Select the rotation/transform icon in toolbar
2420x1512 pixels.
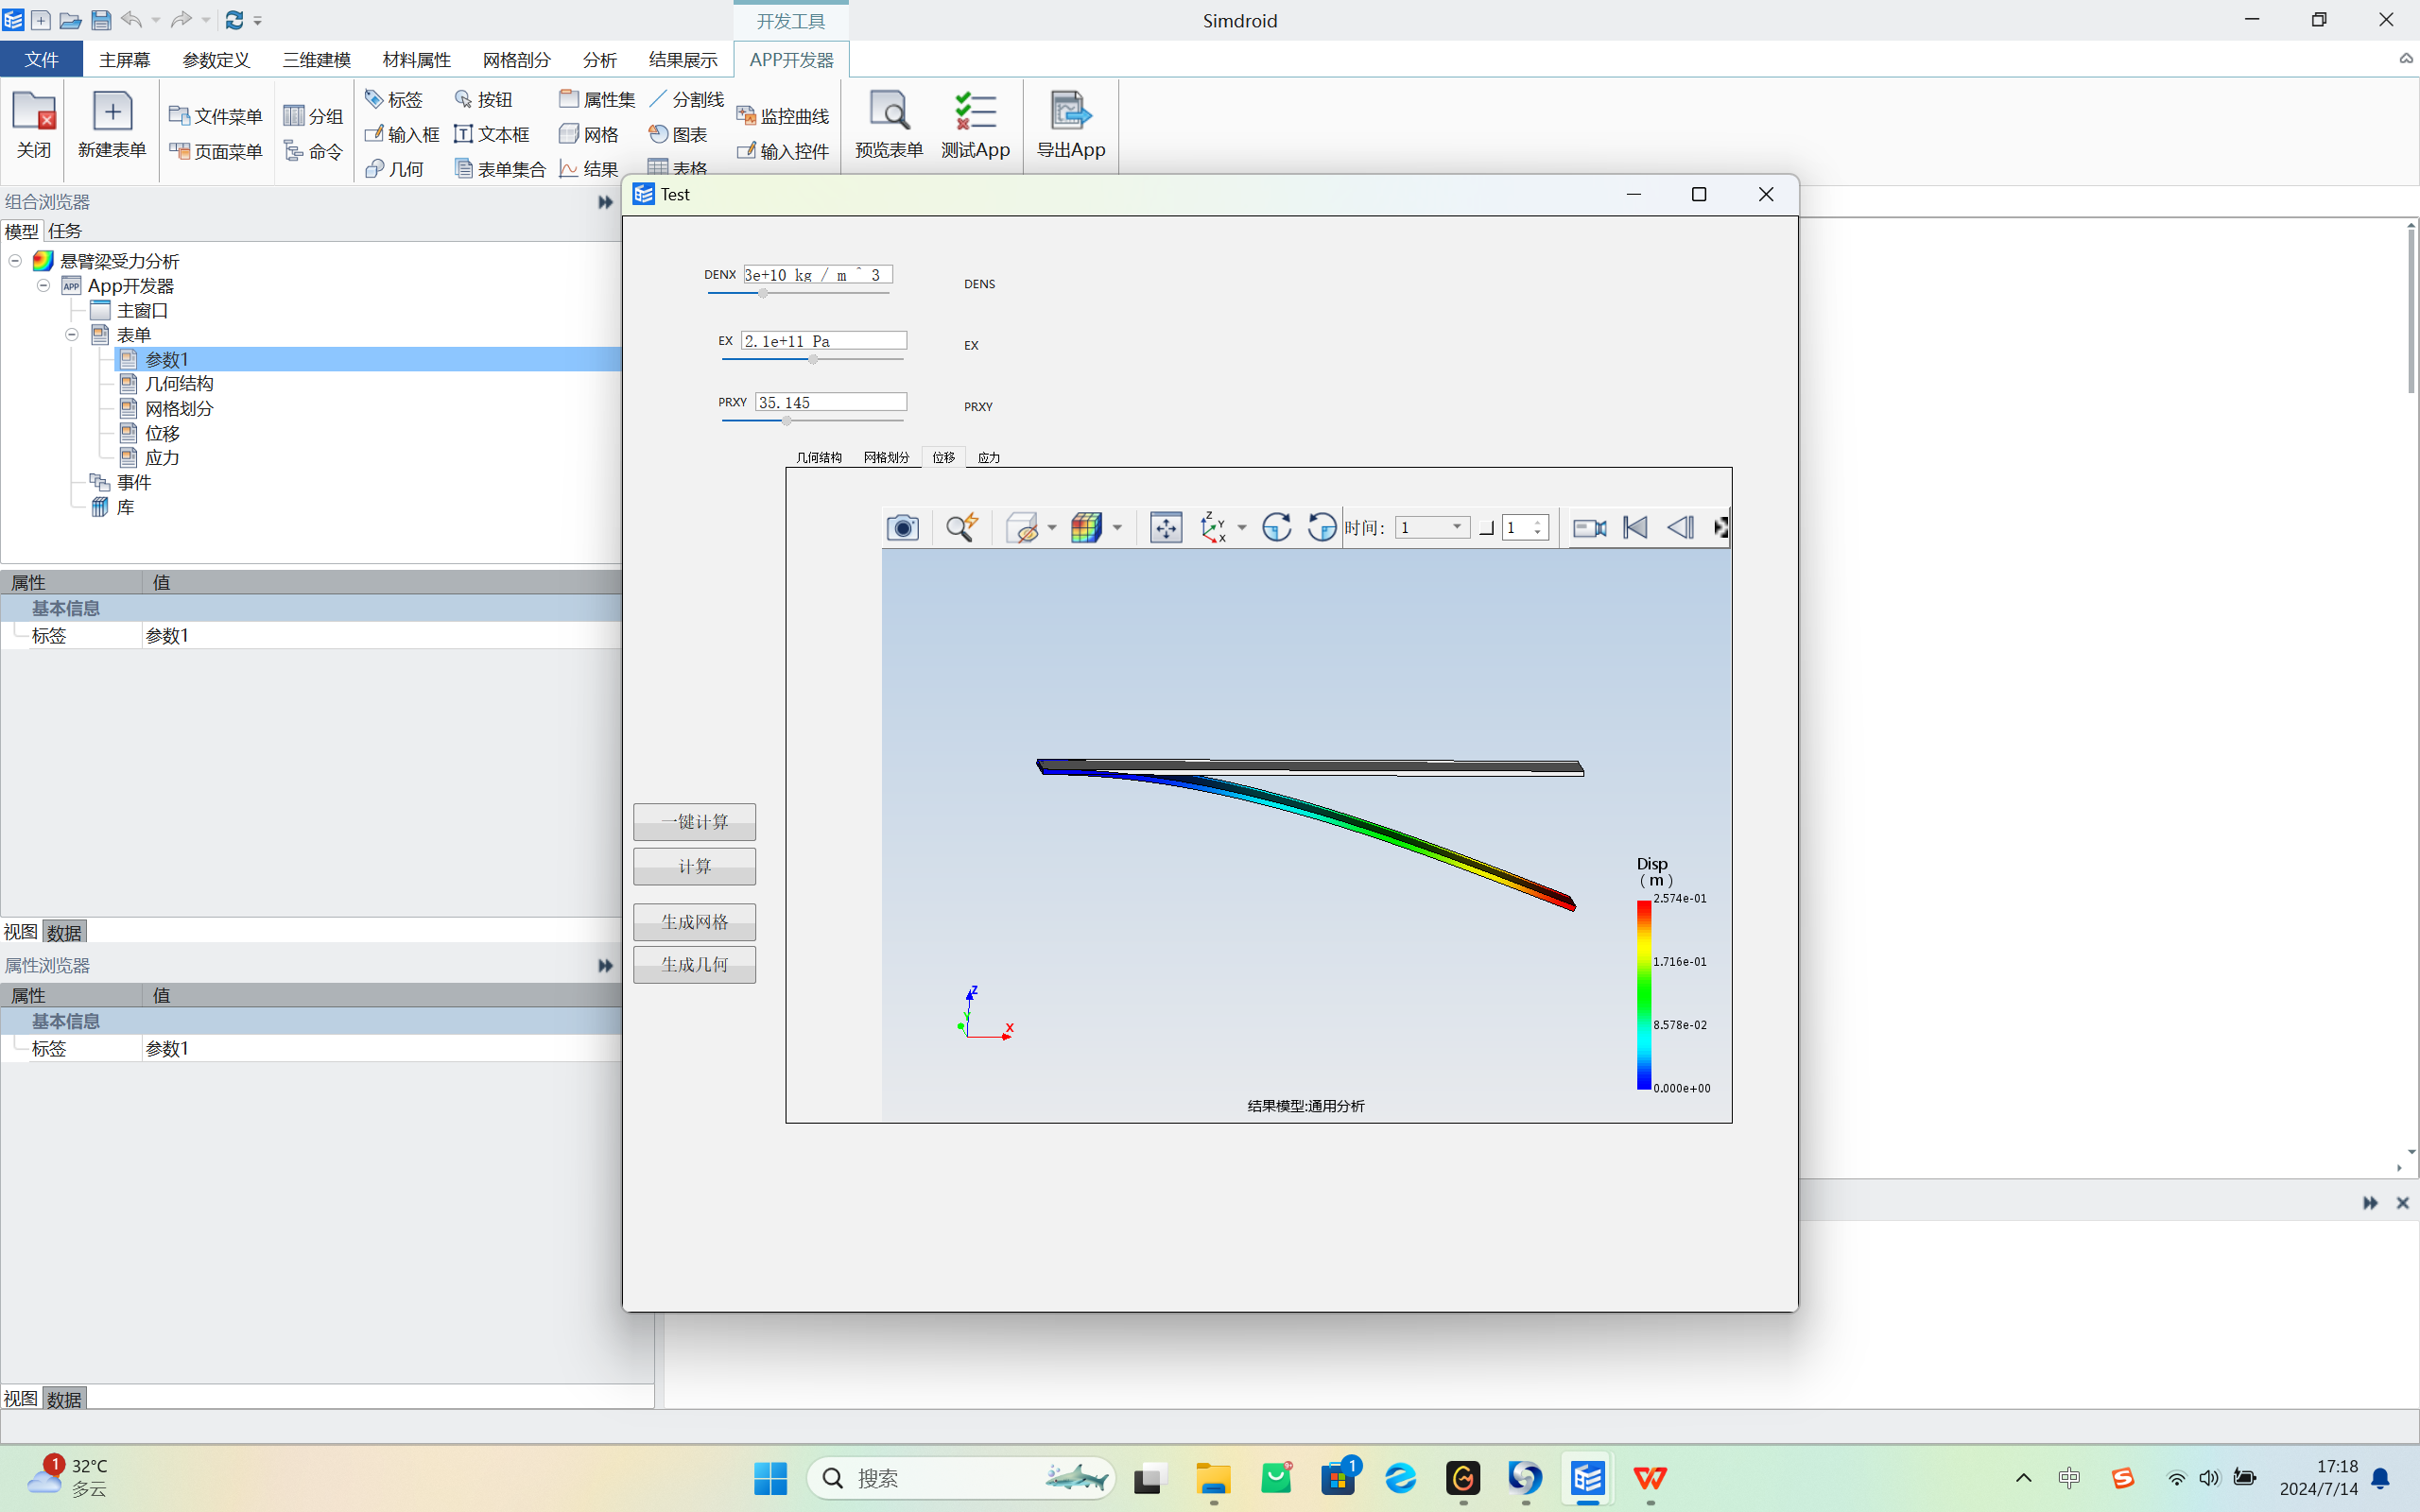(1275, 528)
